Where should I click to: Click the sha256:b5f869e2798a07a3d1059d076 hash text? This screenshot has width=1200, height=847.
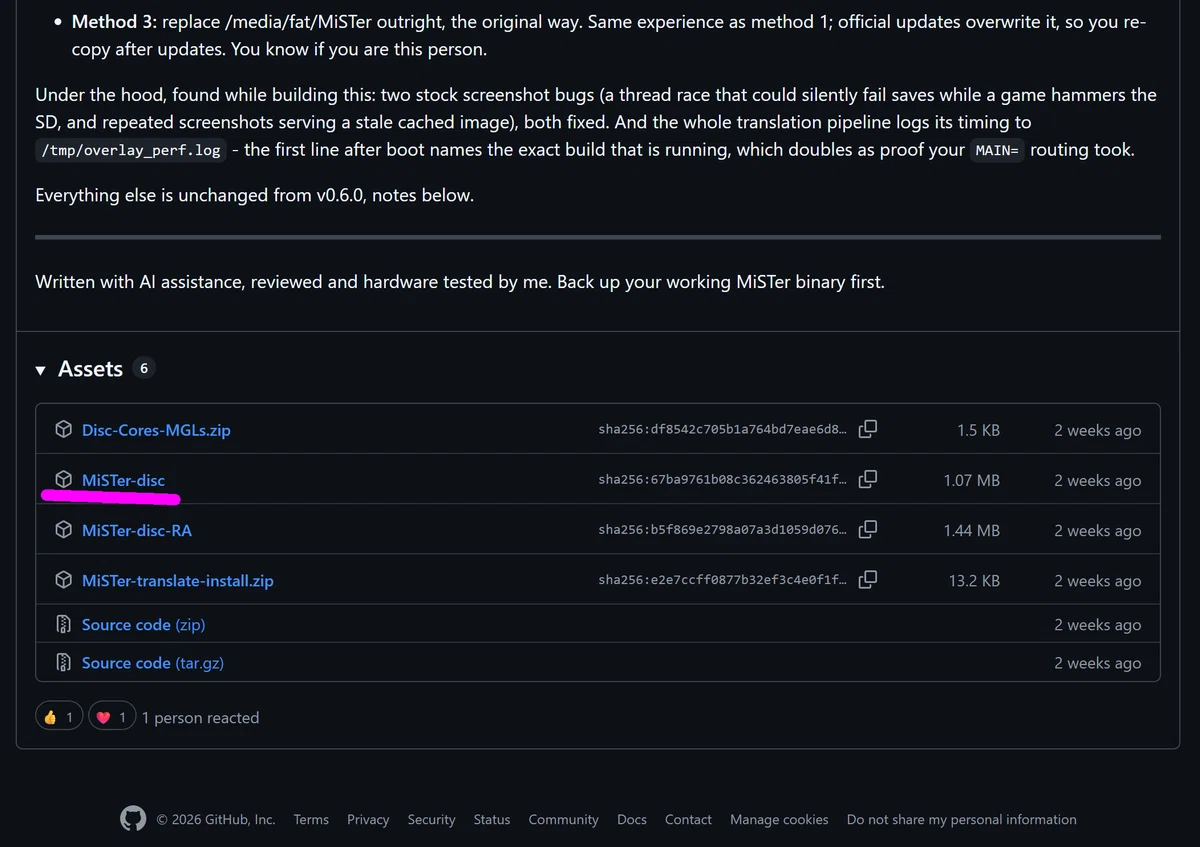point(723,530)
